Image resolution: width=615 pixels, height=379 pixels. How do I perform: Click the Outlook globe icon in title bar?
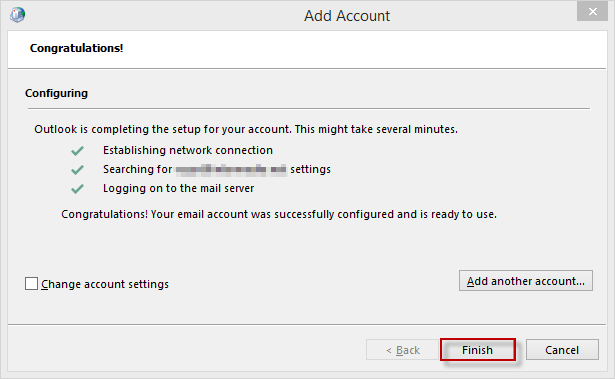click(x=17, y=15)
